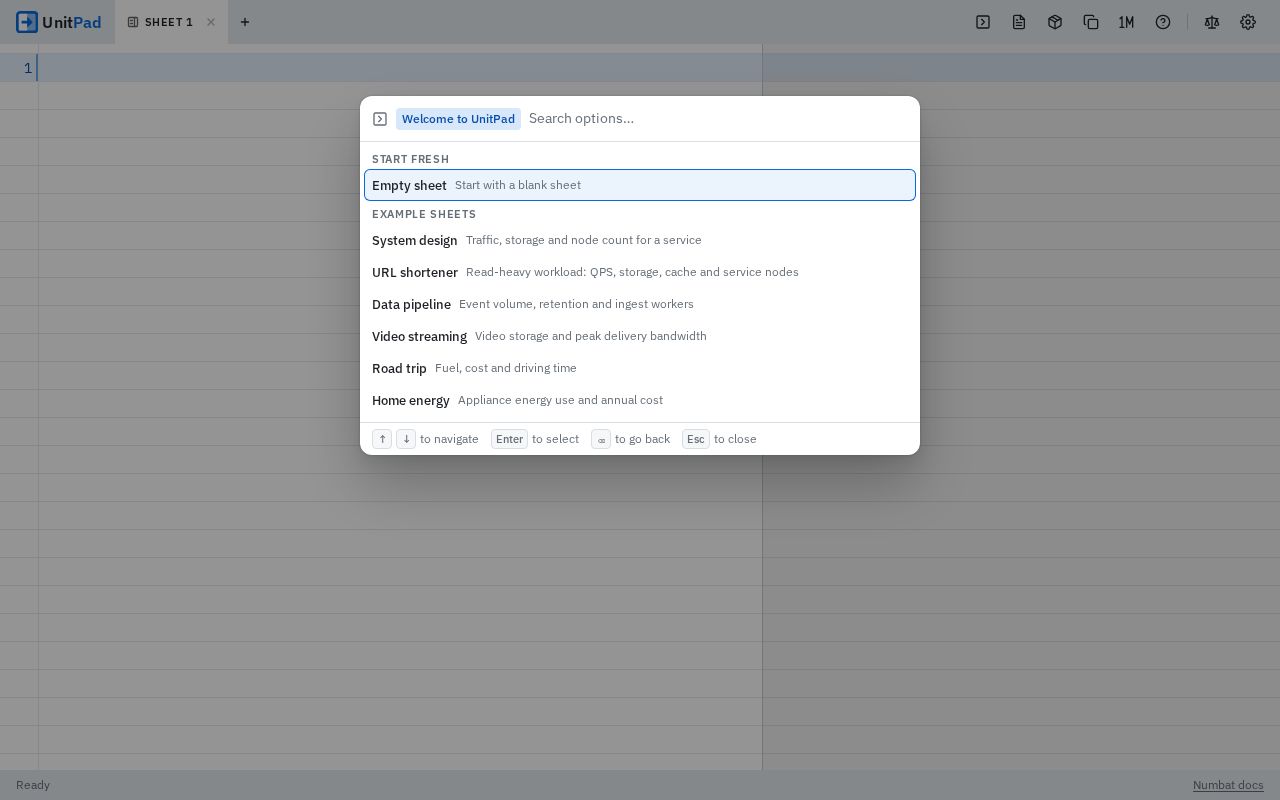This screenshot has width=1280, height=800.
Task: Open help via the question mark icon
Action: [x=1163, y=22]
